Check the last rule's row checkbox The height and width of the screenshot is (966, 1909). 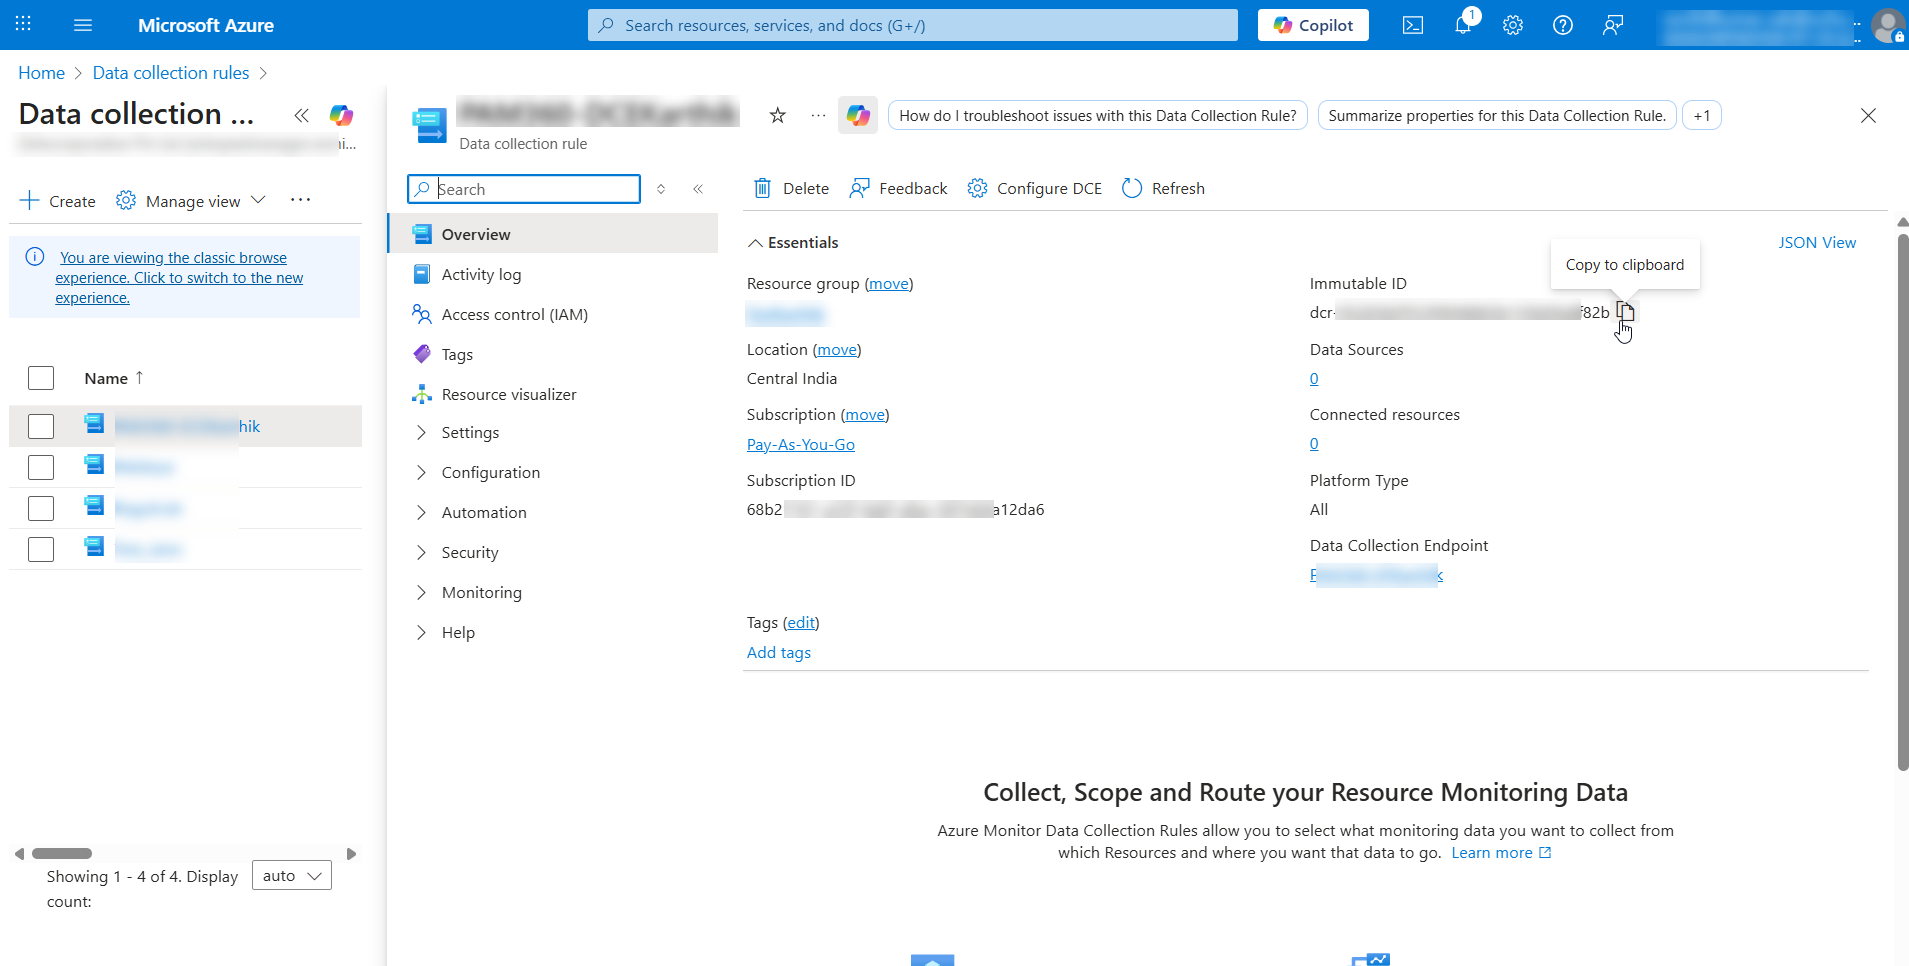(41, 548)
